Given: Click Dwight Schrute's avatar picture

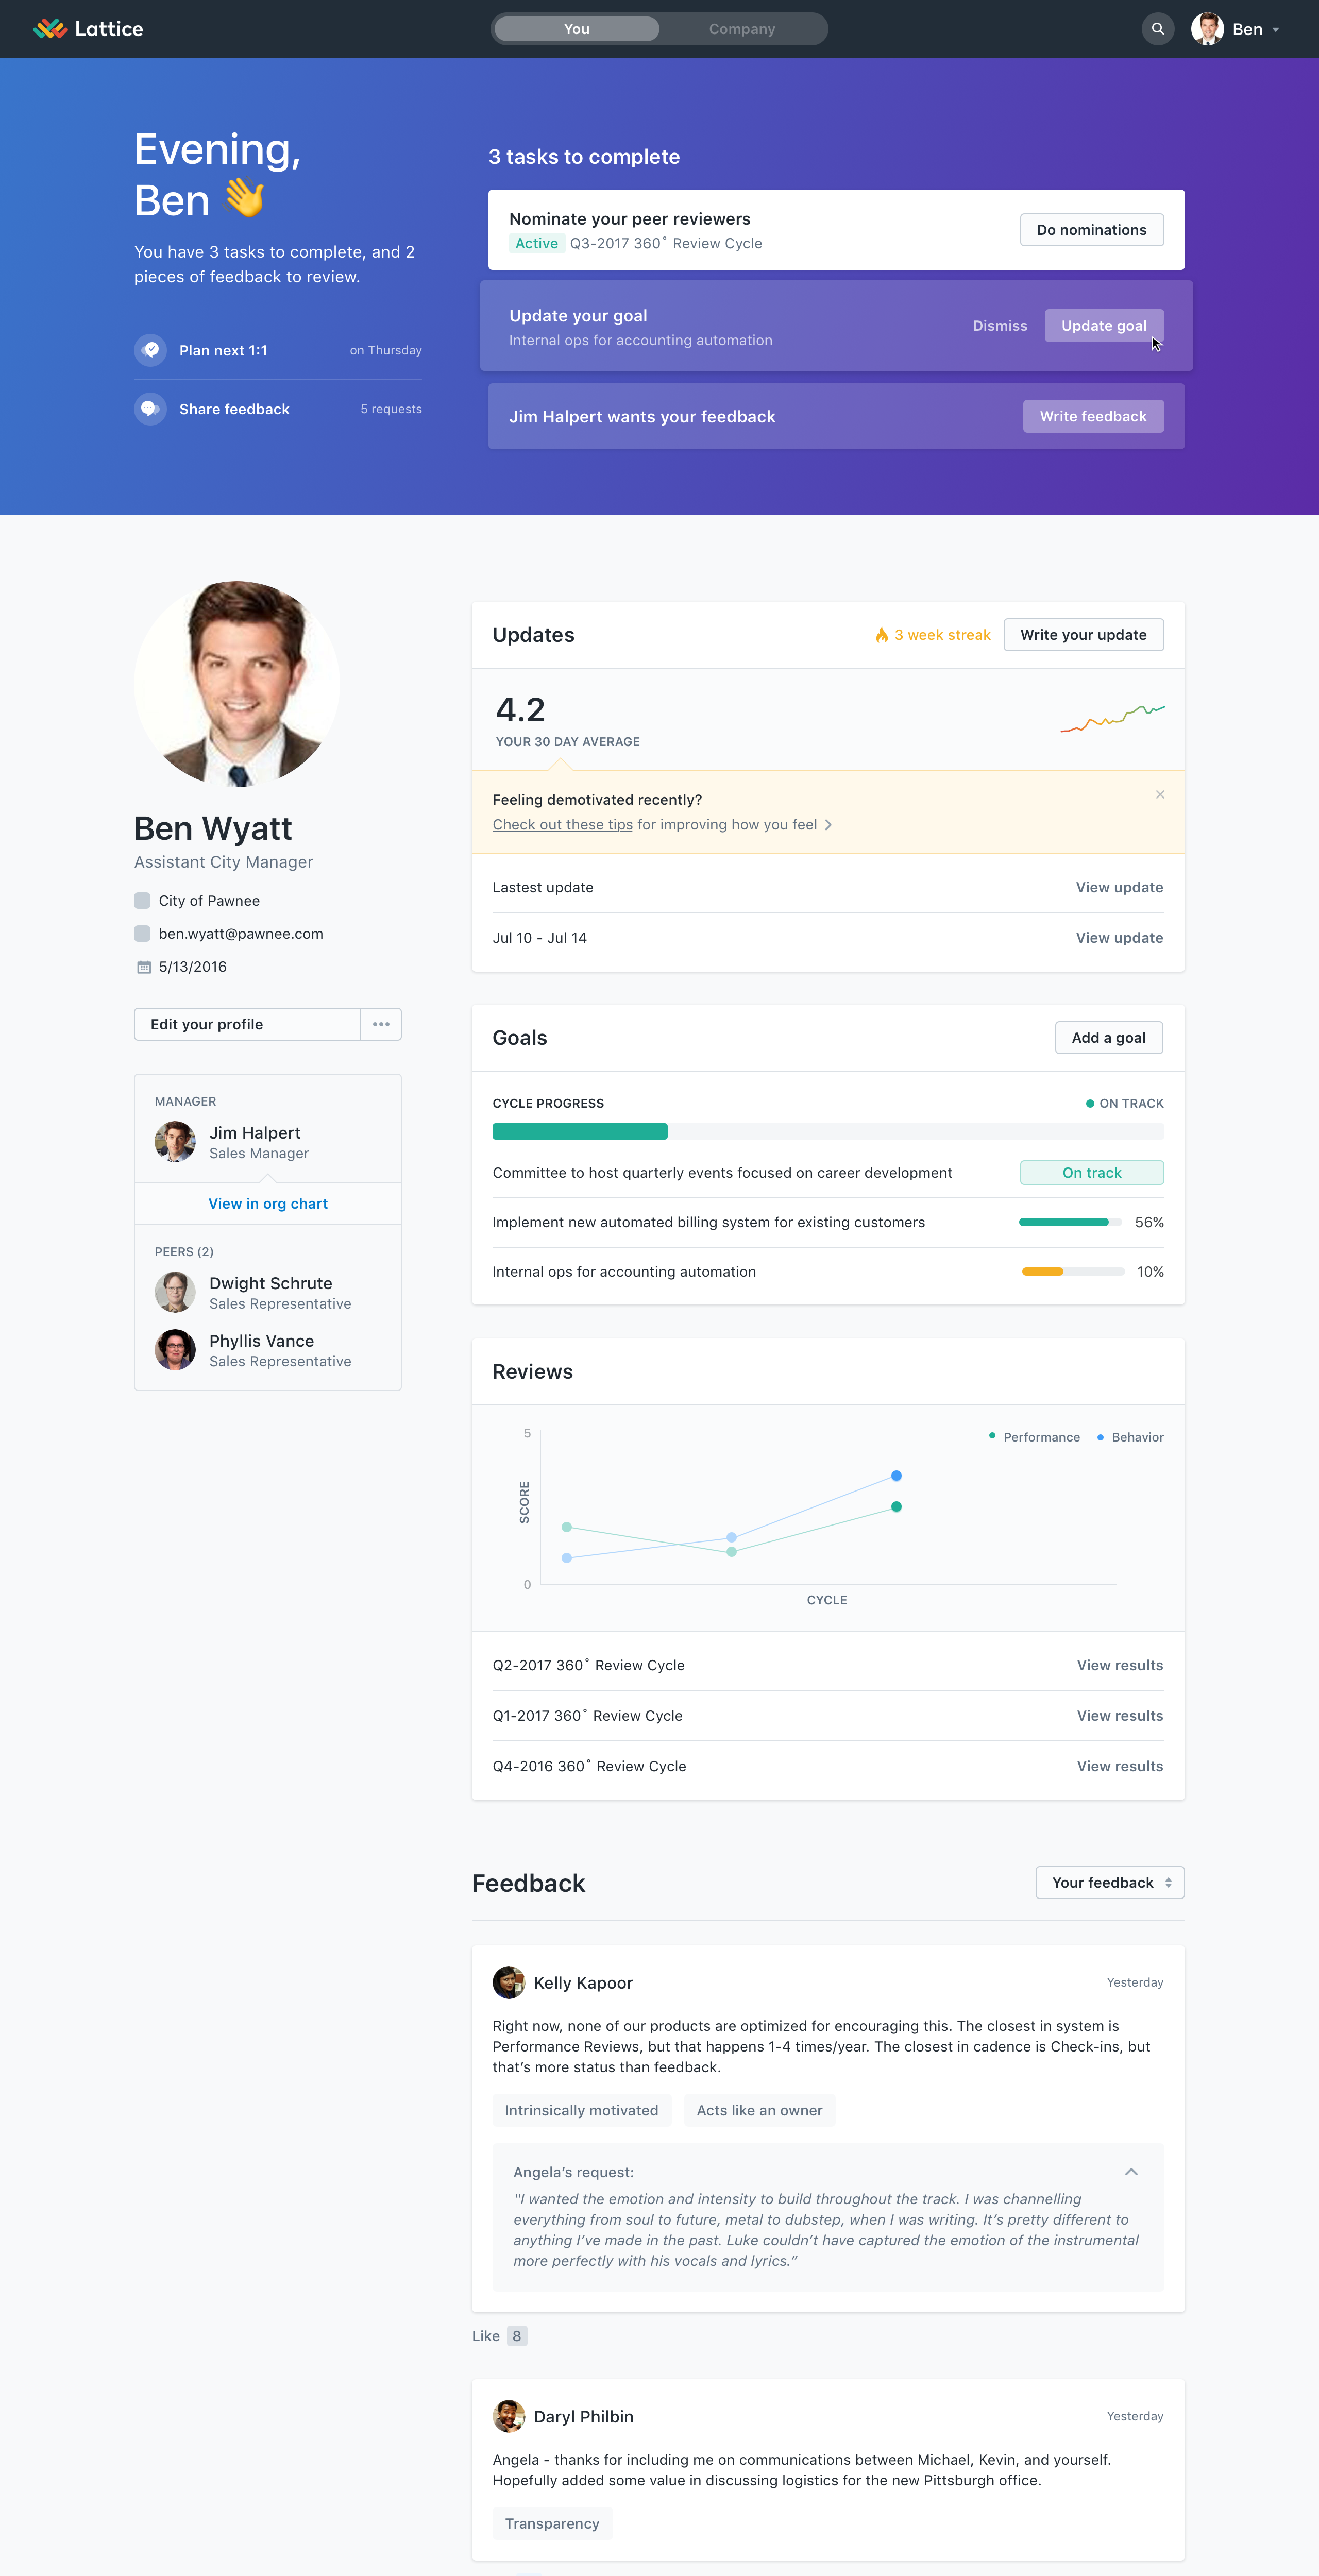Looking at the screenshot, I should [175, 1292].
